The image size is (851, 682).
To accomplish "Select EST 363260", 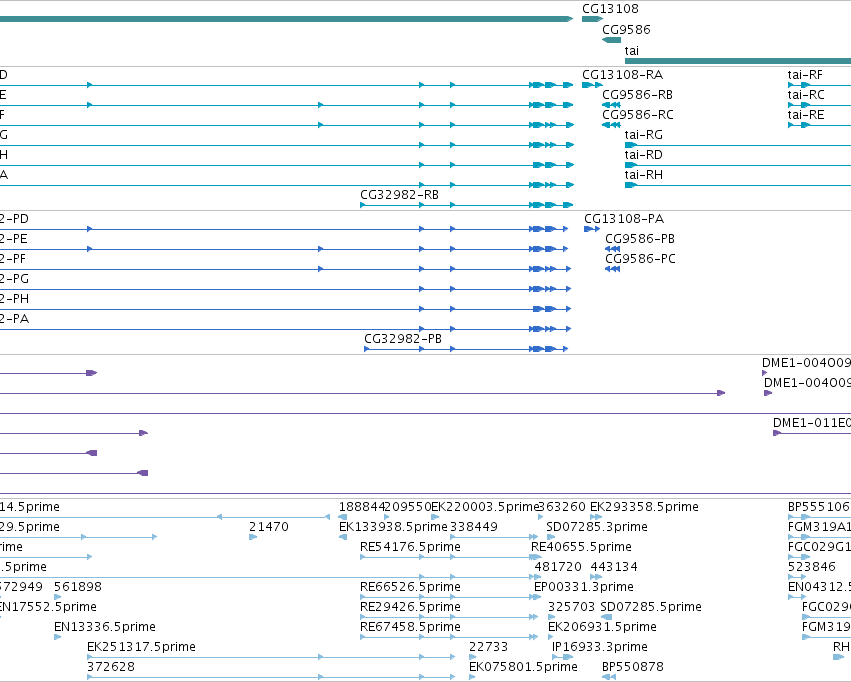I will point(562,507).
